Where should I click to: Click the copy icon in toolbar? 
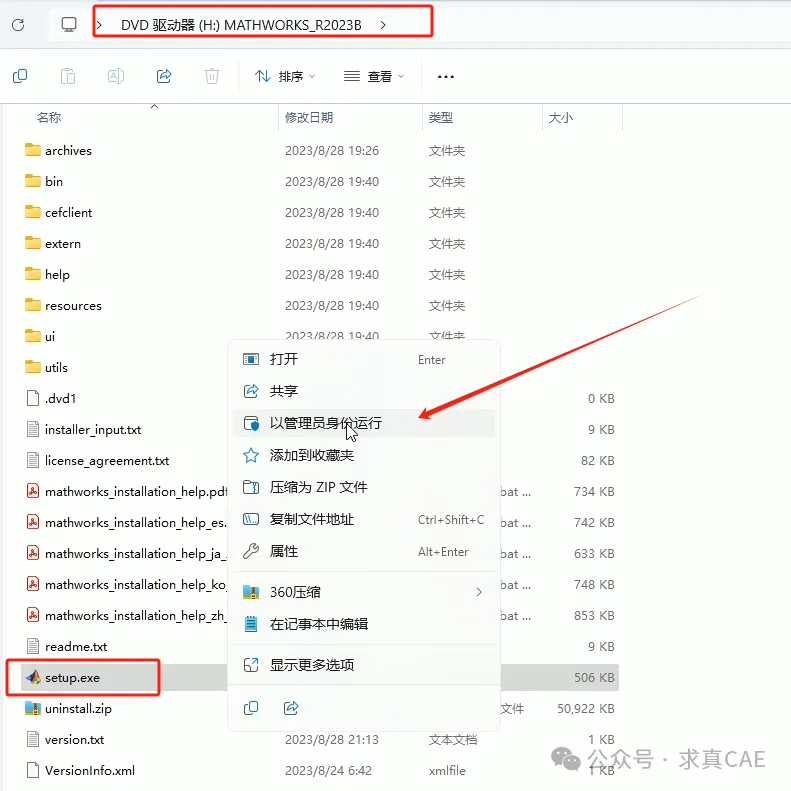click(x=20, y=76)
